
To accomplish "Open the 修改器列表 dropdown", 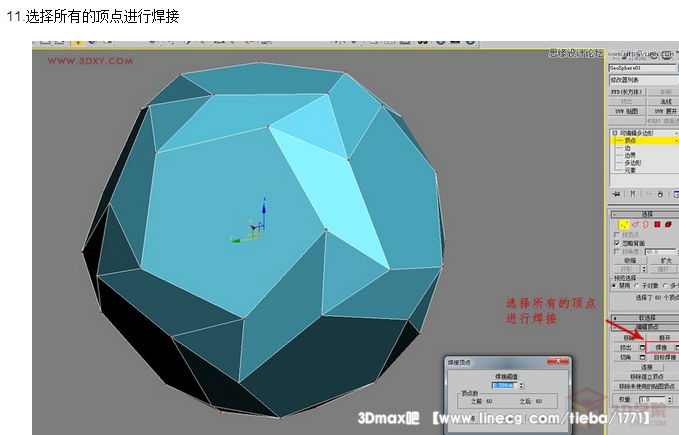I will (x=643, y=80).
